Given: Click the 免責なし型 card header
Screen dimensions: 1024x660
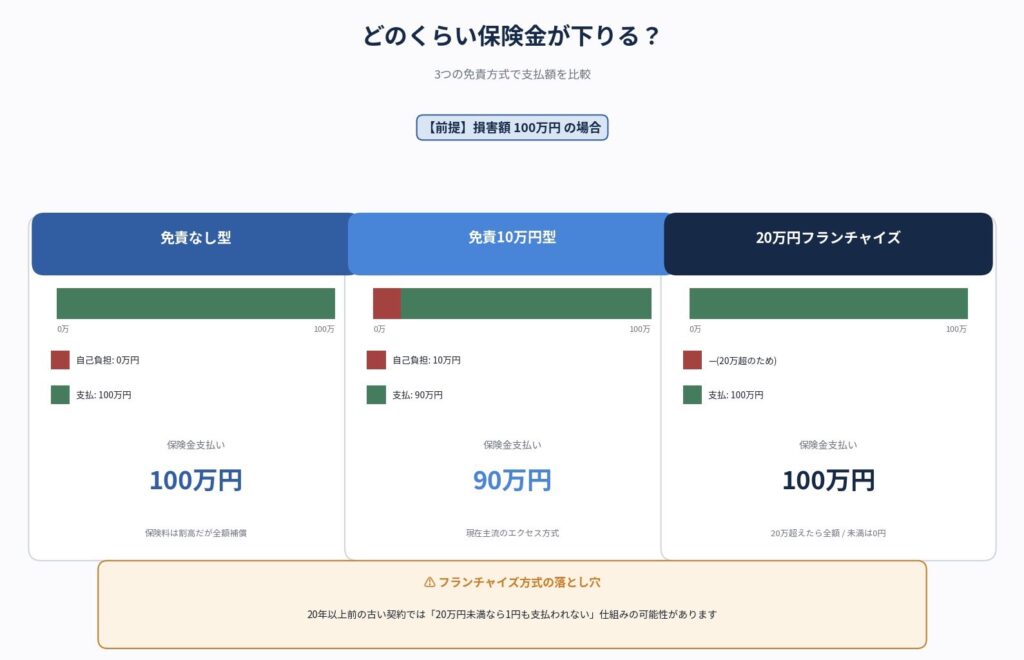Looking at the screenshot, I should click(193, 244).
